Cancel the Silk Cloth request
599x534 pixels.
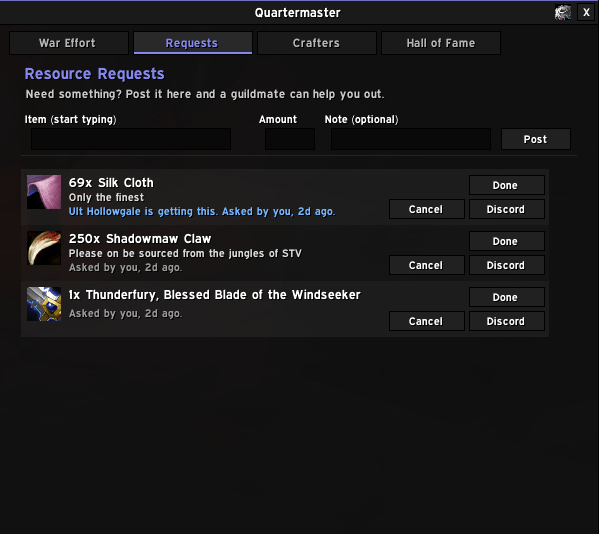(427, 209)
